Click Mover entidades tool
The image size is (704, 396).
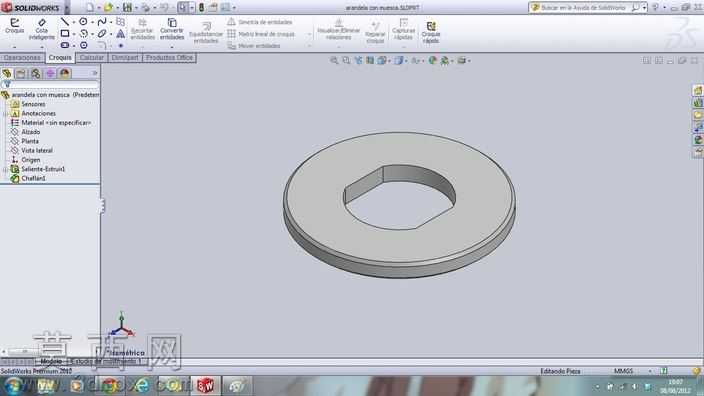pos(254,45)
